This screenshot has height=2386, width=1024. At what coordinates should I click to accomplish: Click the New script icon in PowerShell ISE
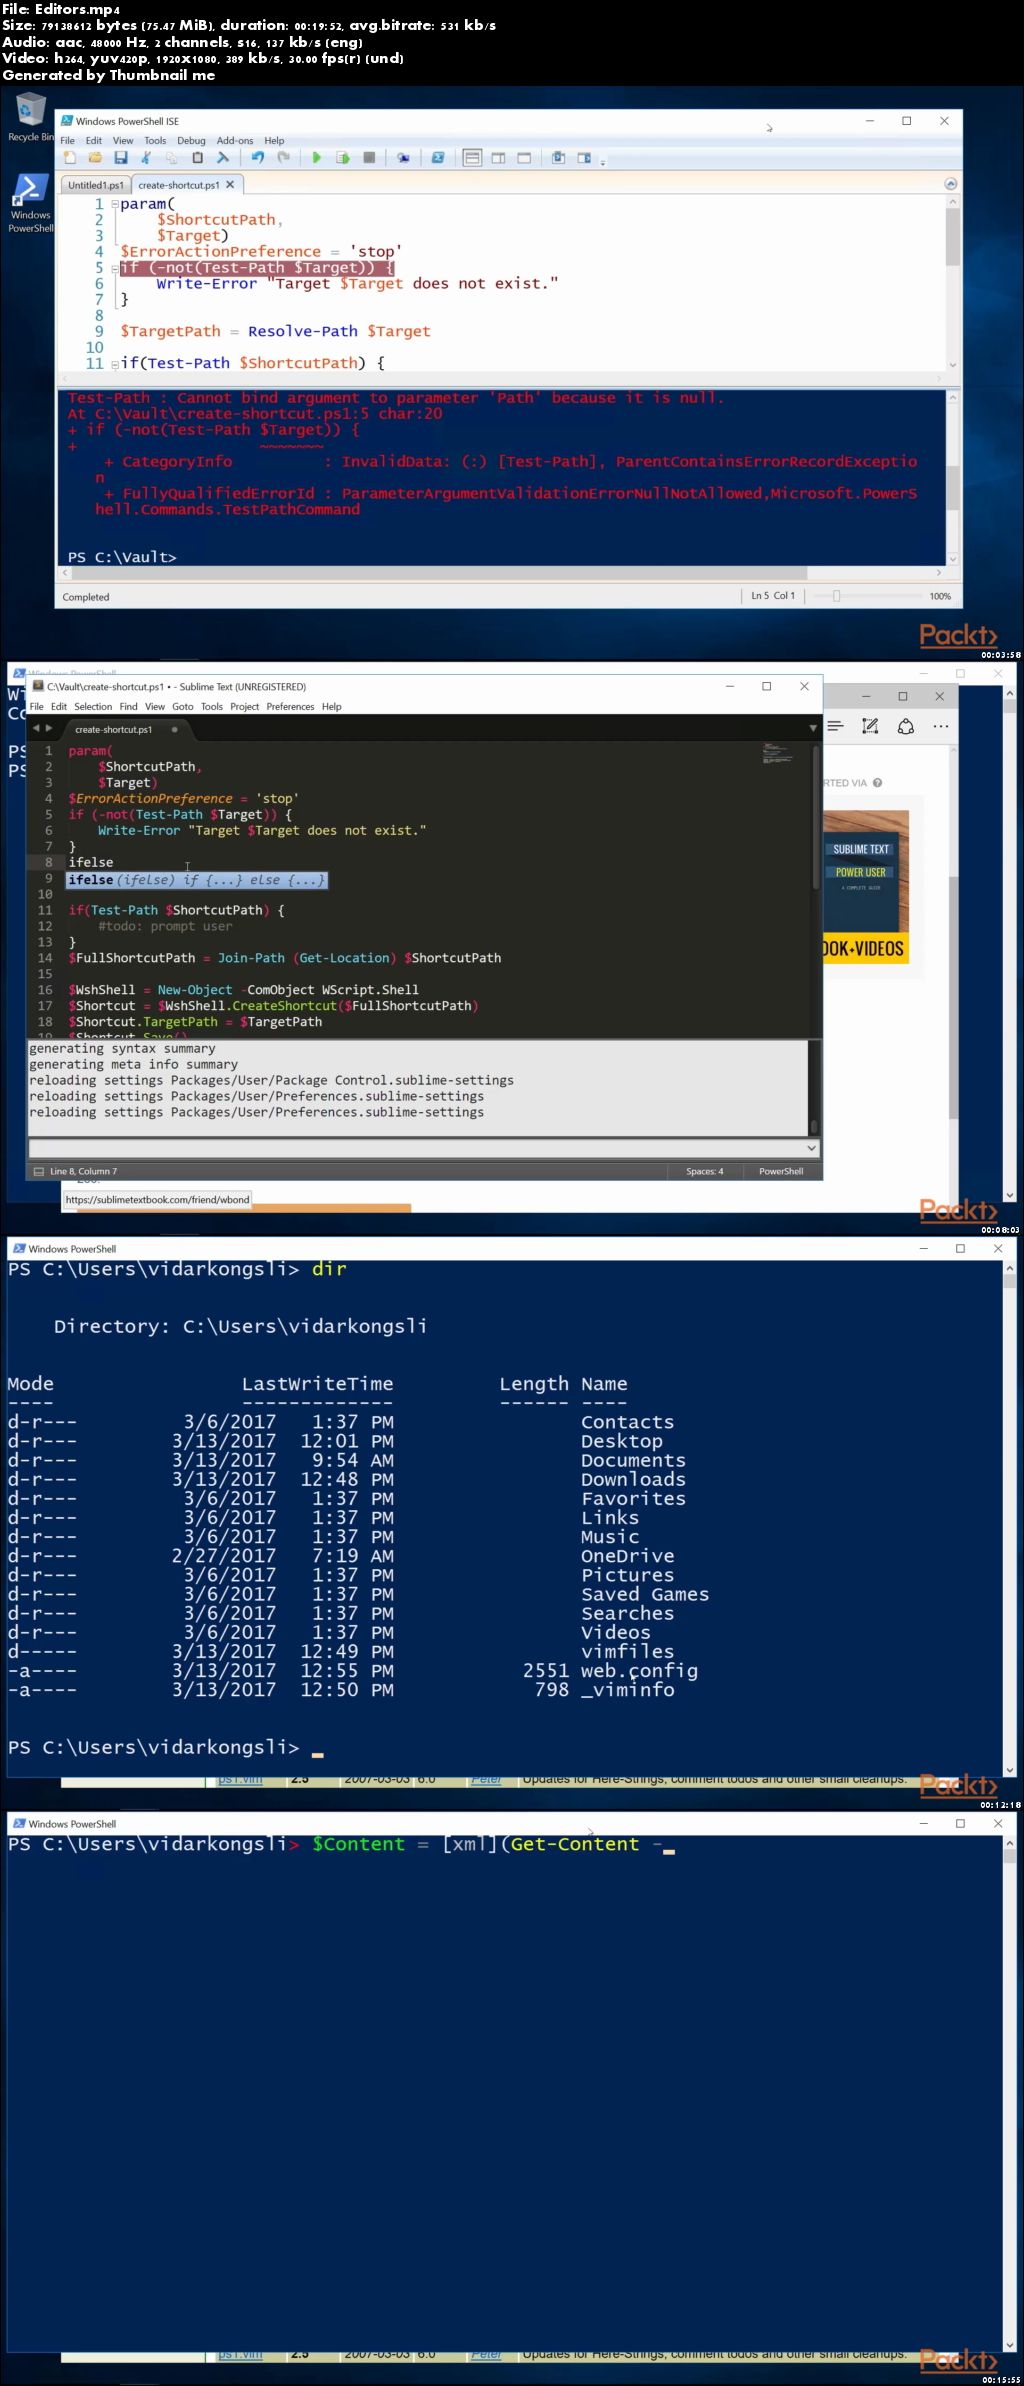tap(70, 158)
